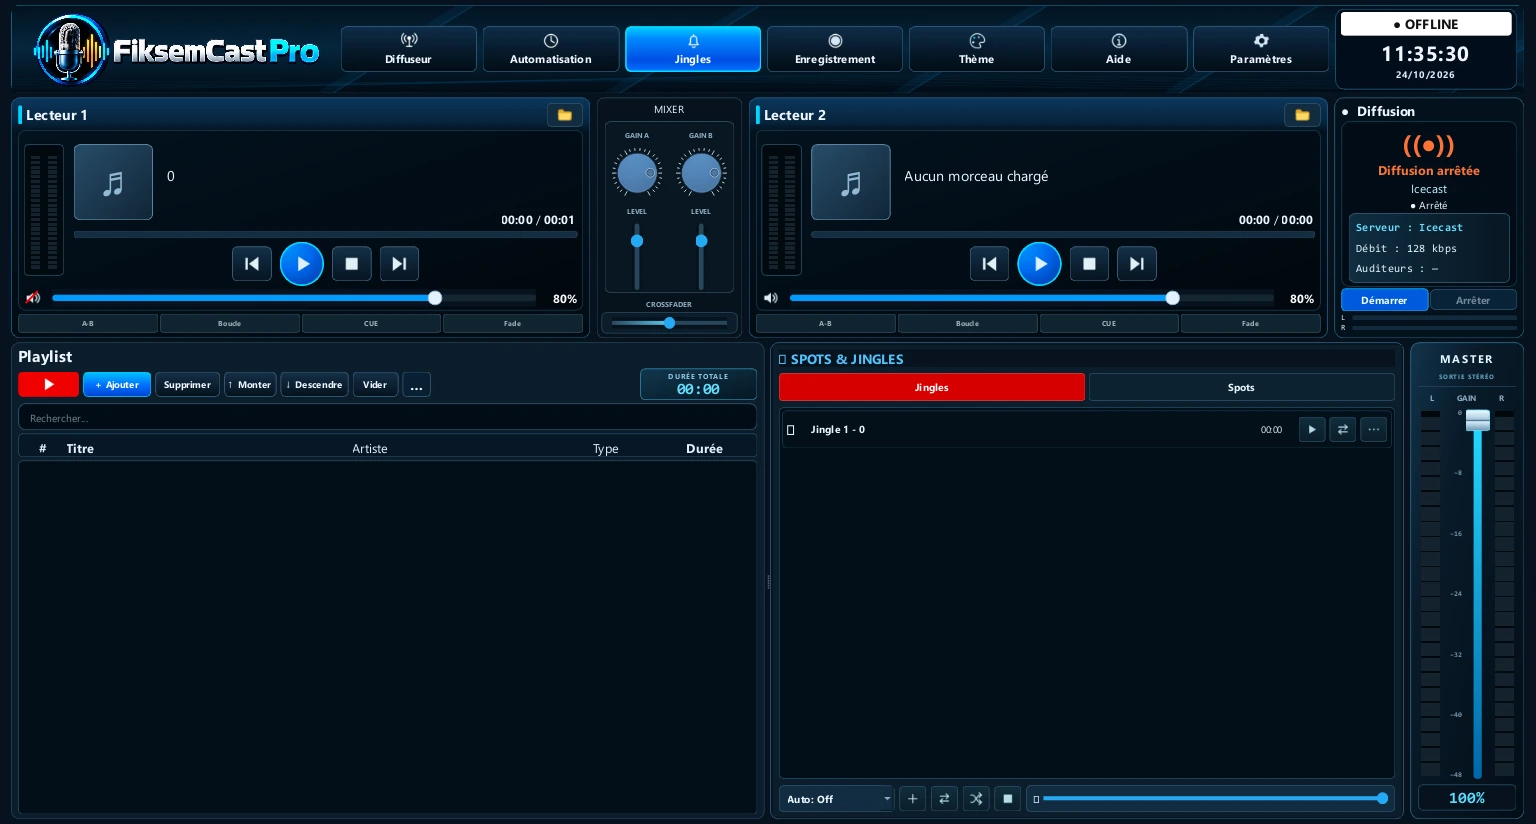Play Jingle 1 - 0

pos(1312,430)
